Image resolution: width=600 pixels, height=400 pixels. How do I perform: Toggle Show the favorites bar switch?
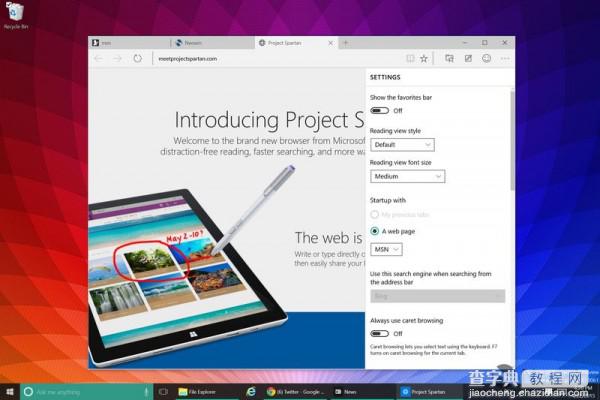click(x=379, y=111)
